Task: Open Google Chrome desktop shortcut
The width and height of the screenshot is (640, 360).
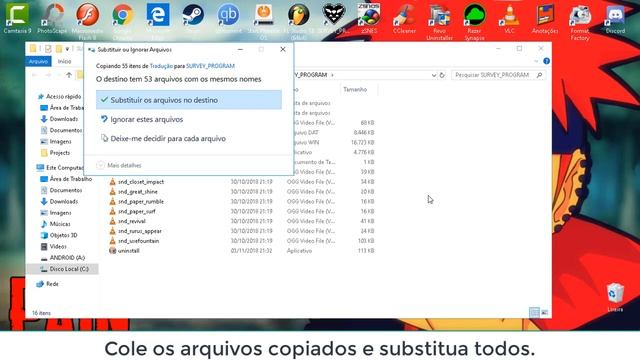Action: [122, 20]
